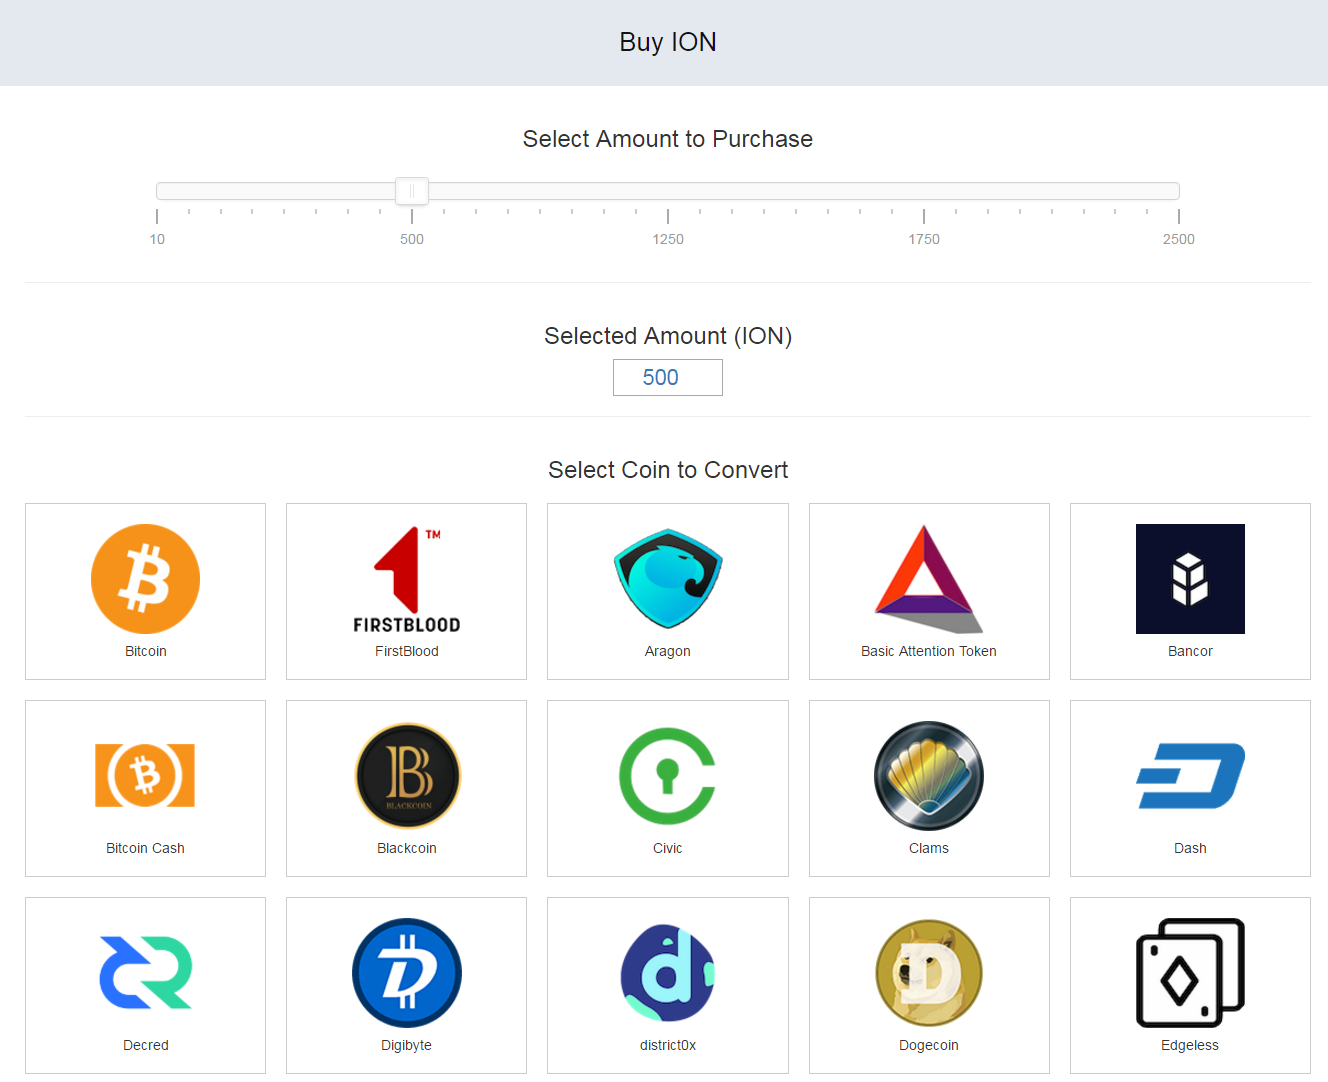Click the Bitcoin label text

point(146,651)
